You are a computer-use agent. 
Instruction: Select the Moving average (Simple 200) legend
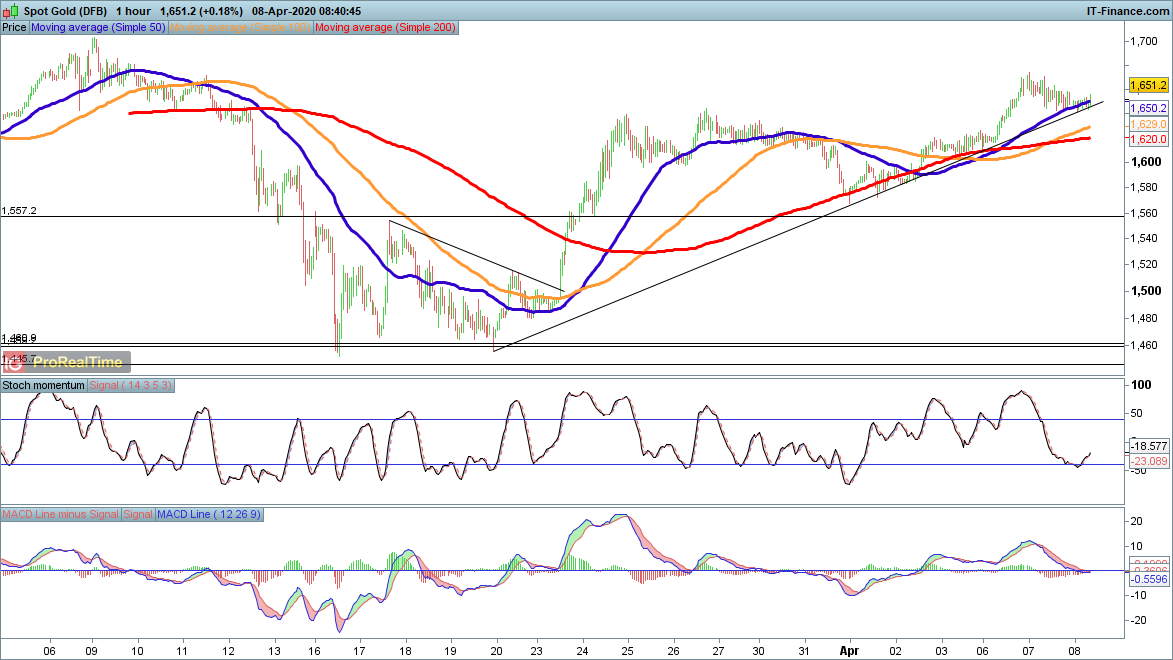385,28
